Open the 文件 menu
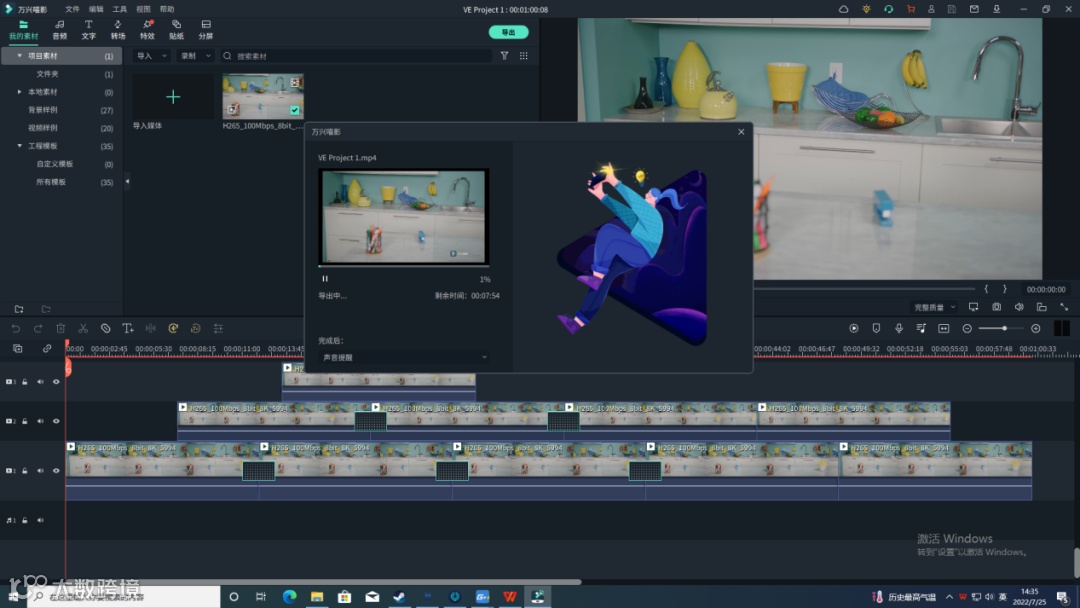The height and width of the screenshot is (608, 1080). pos(72,9)
